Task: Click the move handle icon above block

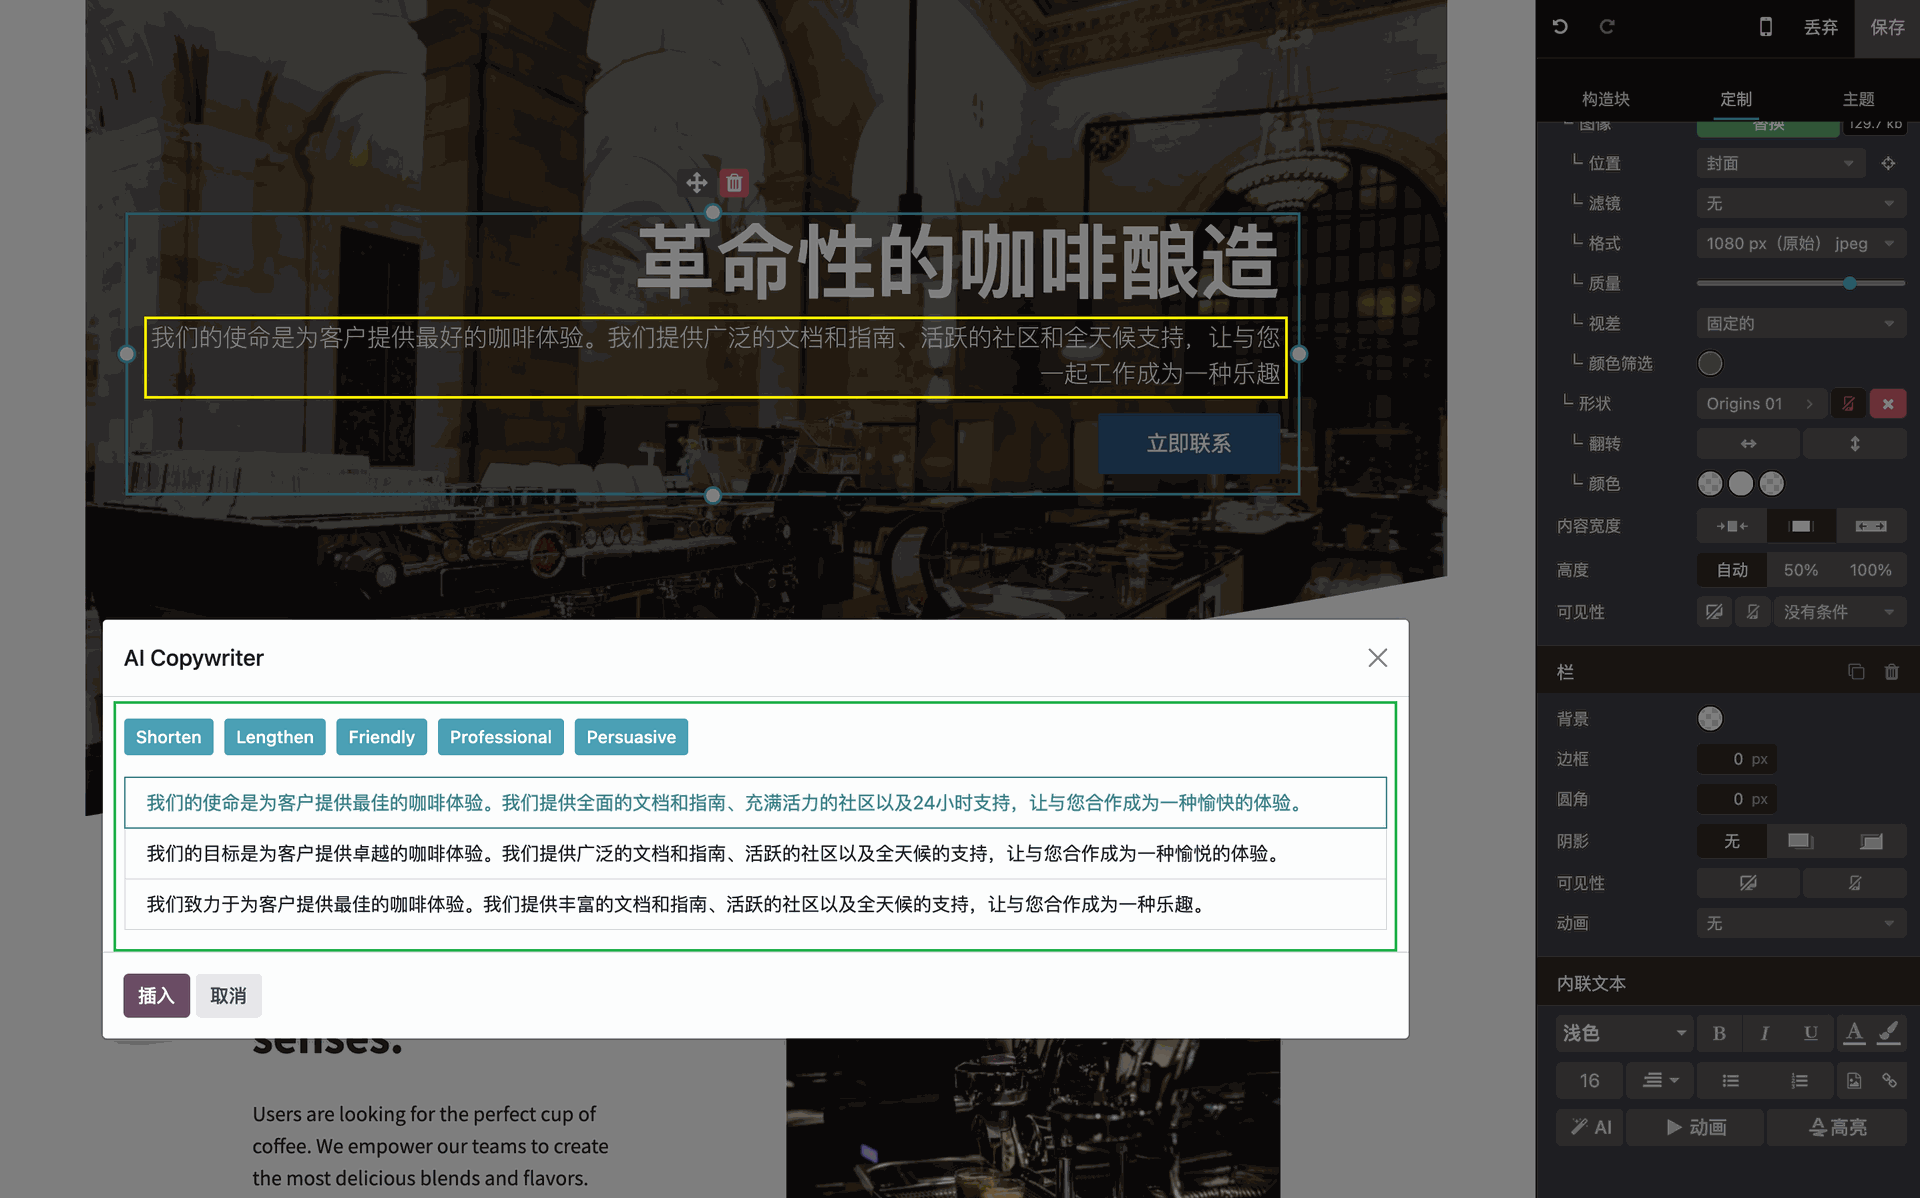Action: [697, 183]
